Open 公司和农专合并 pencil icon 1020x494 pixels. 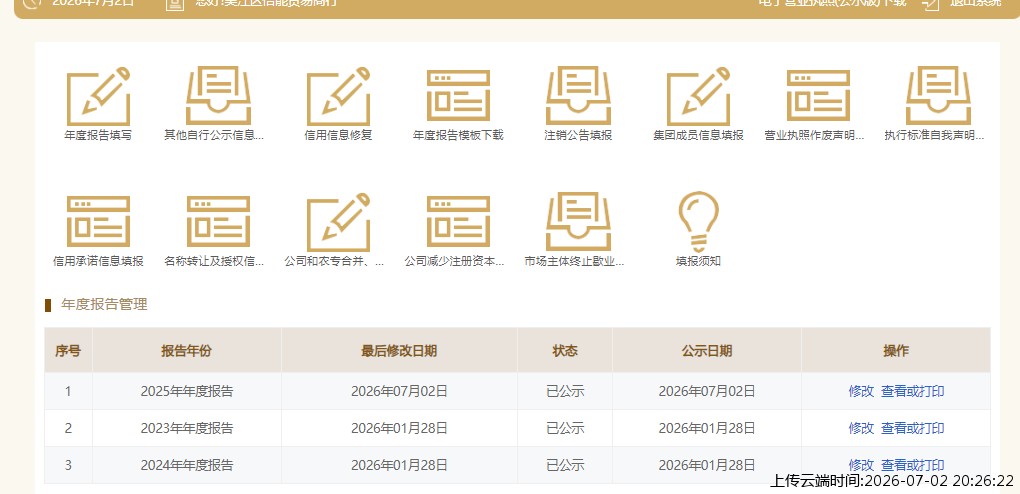click(x=338, y=222)
